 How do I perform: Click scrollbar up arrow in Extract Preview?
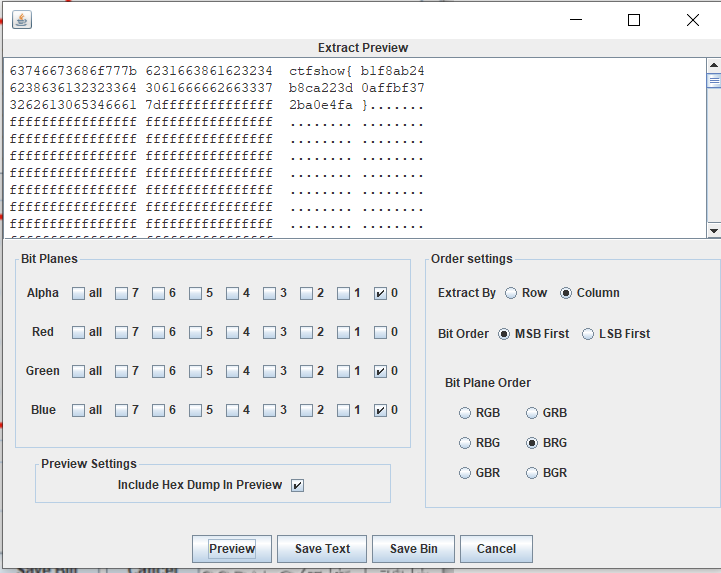tap(713, 66)
